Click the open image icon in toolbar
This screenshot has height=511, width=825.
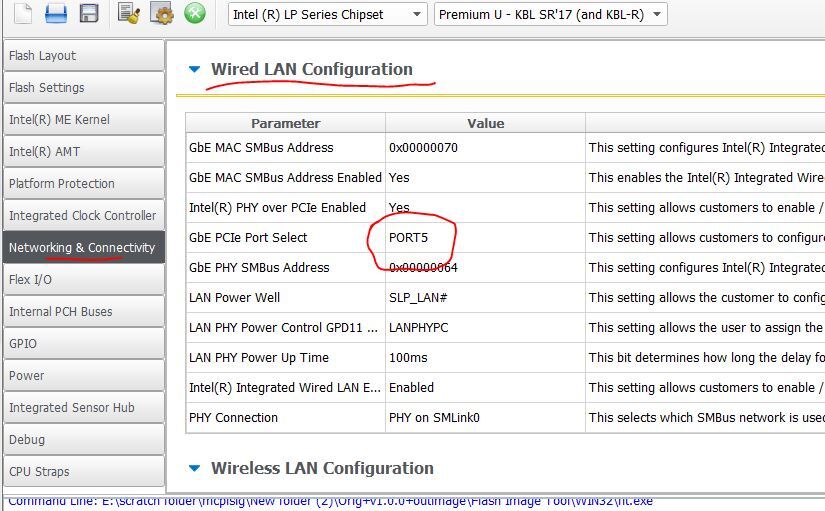click(56, 13)
